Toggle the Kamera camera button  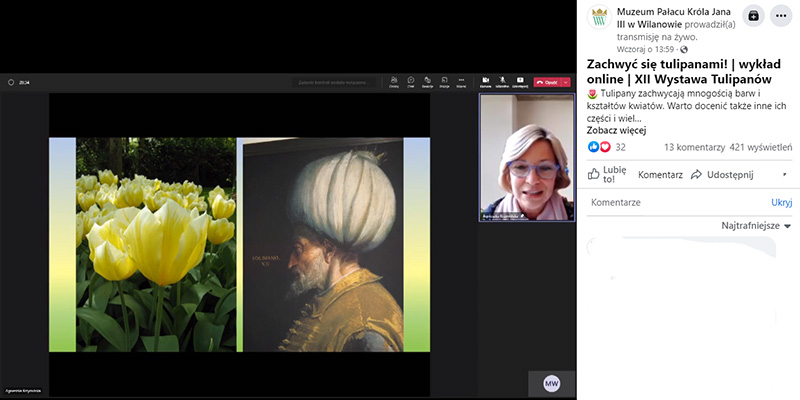(x=486, y=82)
